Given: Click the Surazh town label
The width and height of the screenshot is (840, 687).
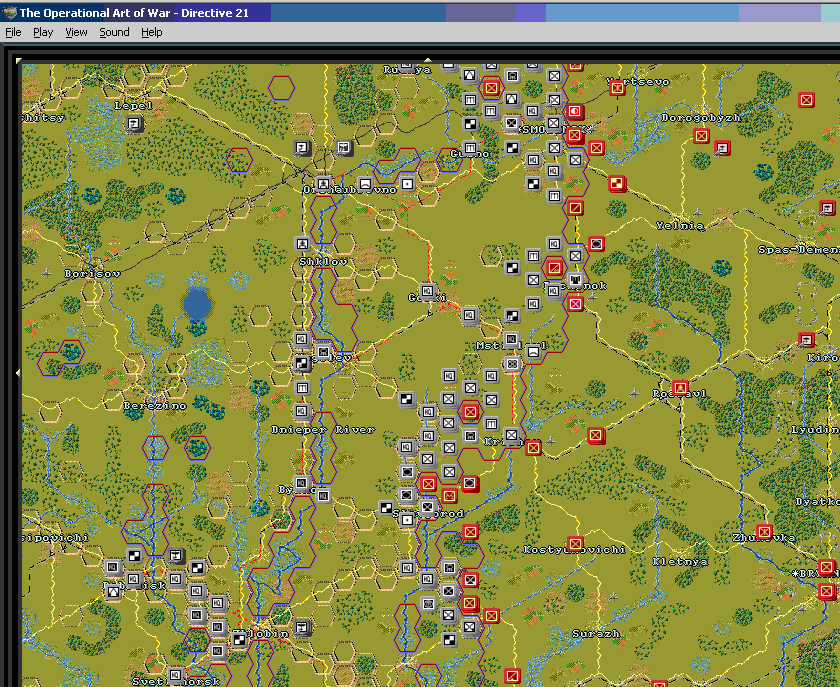Looking at the screenshot, I should [596, 633].
